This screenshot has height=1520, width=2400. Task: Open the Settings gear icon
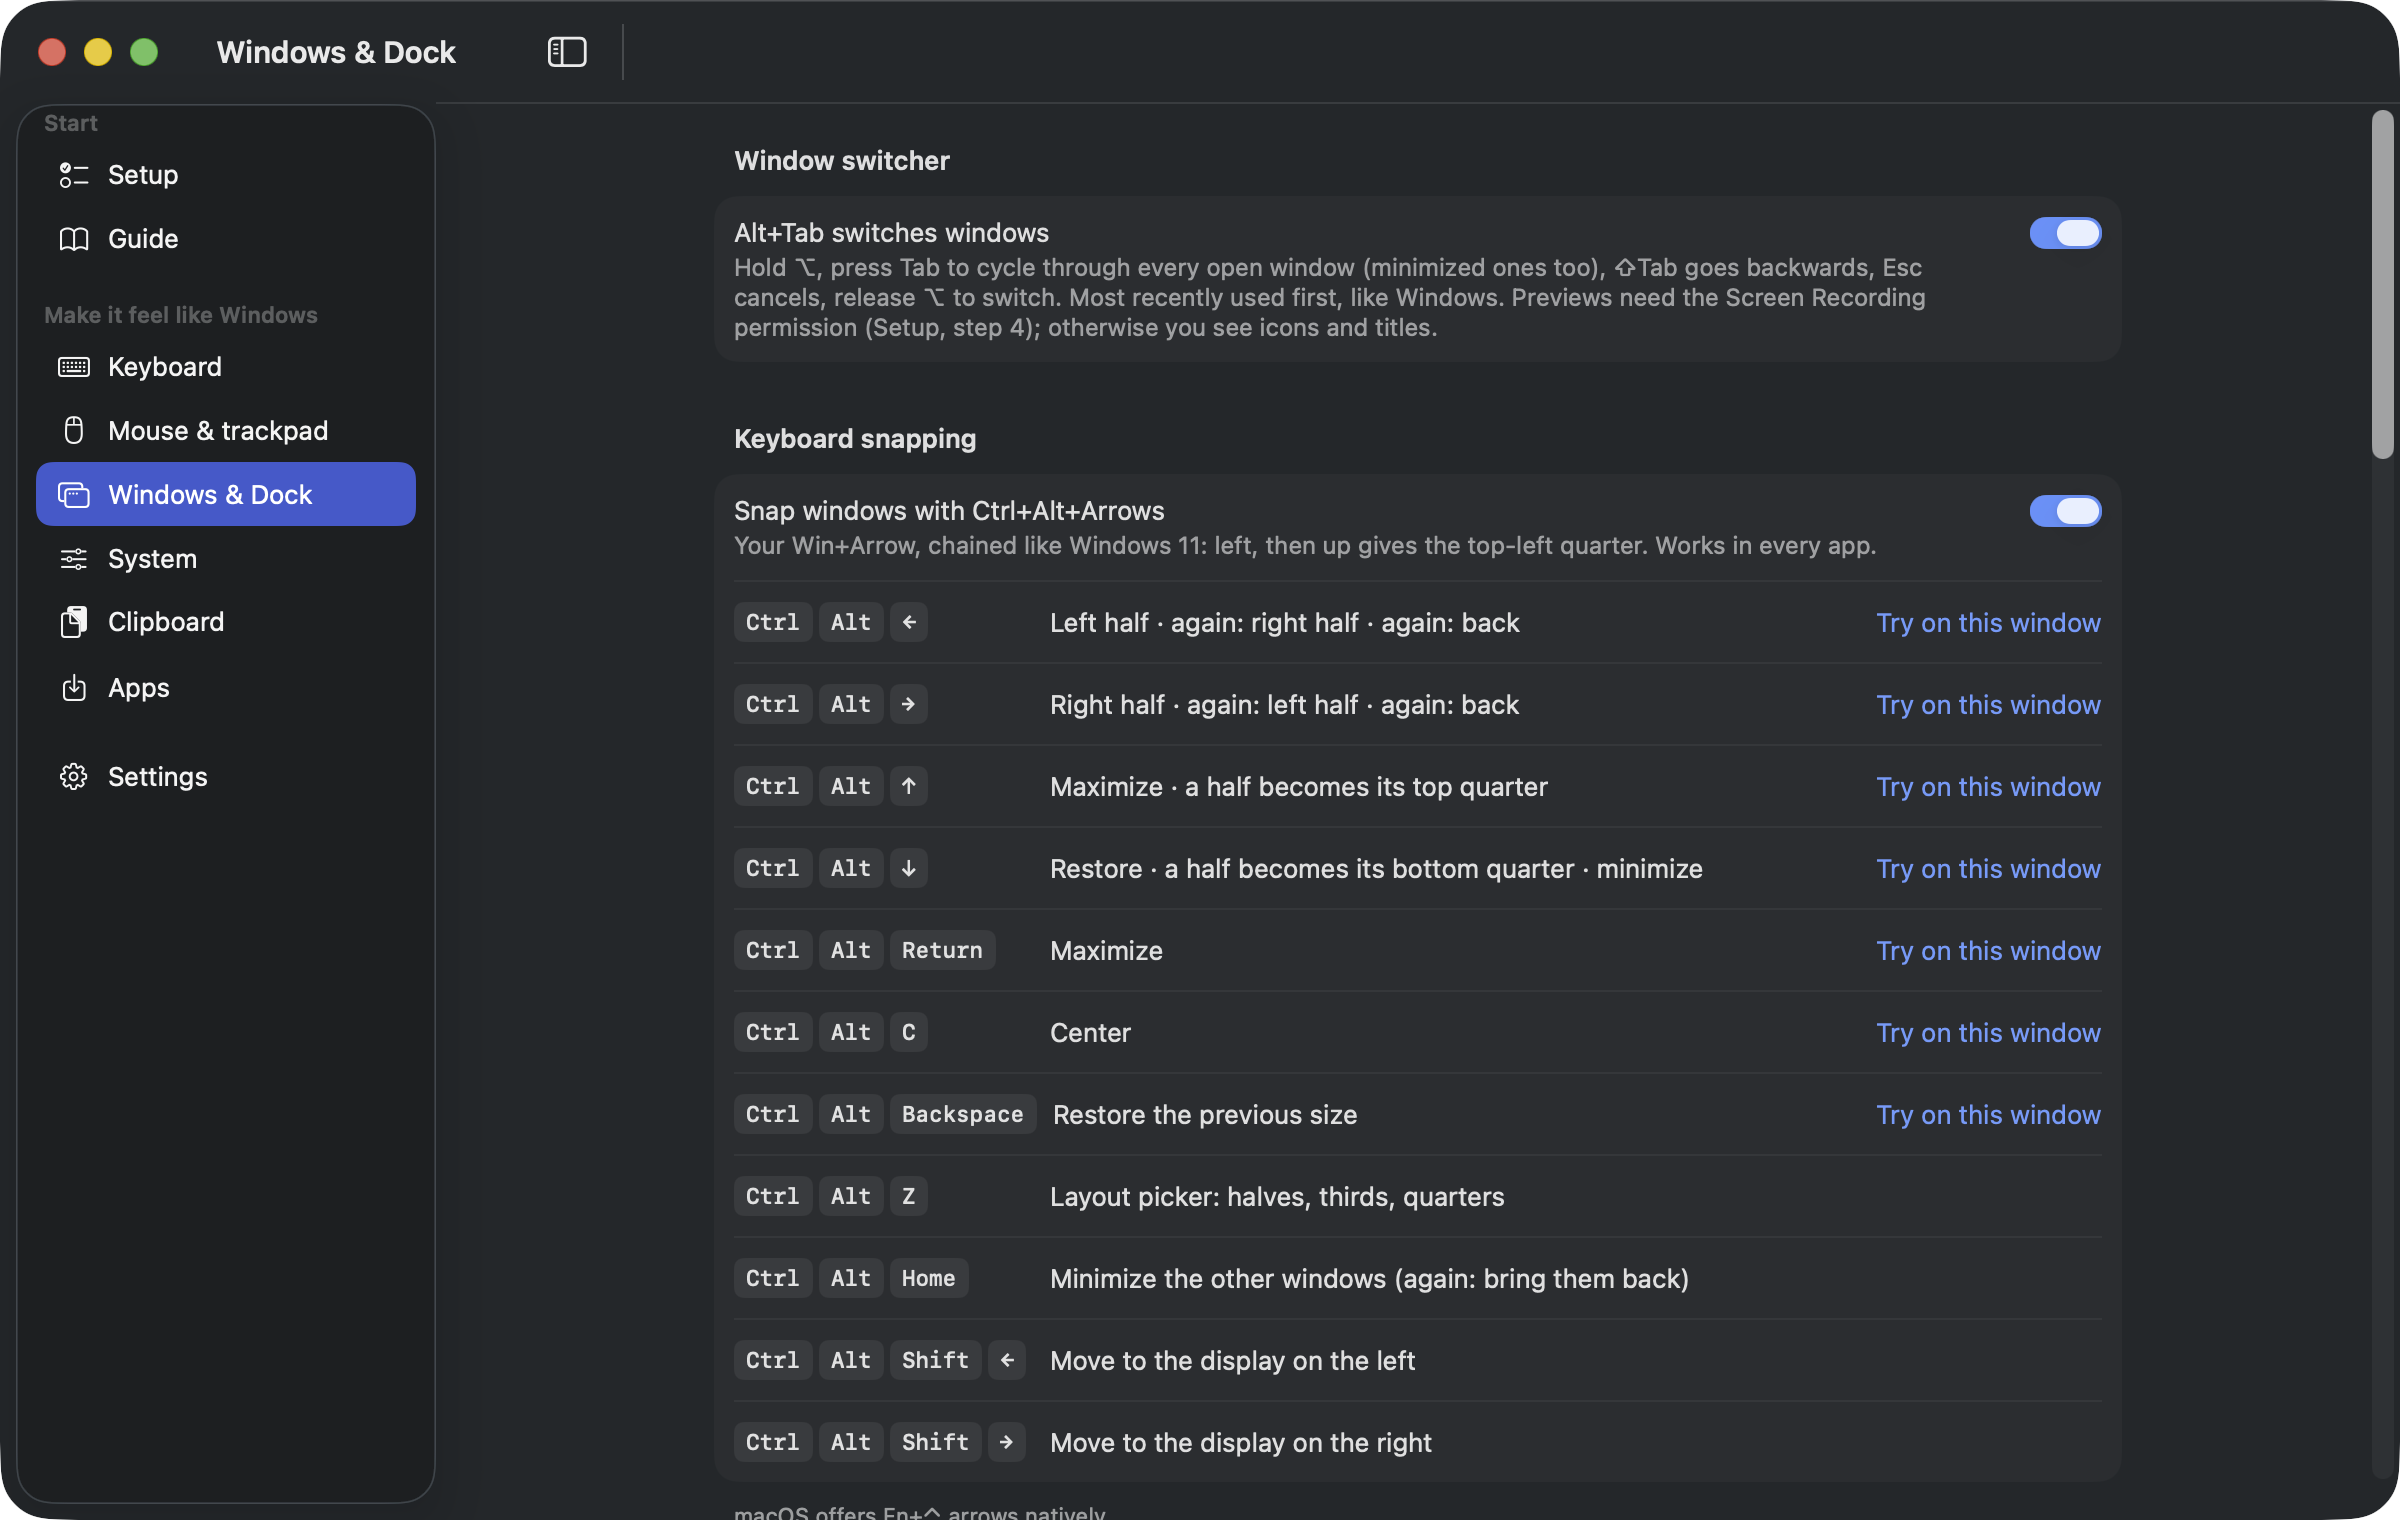pos(74,777)
